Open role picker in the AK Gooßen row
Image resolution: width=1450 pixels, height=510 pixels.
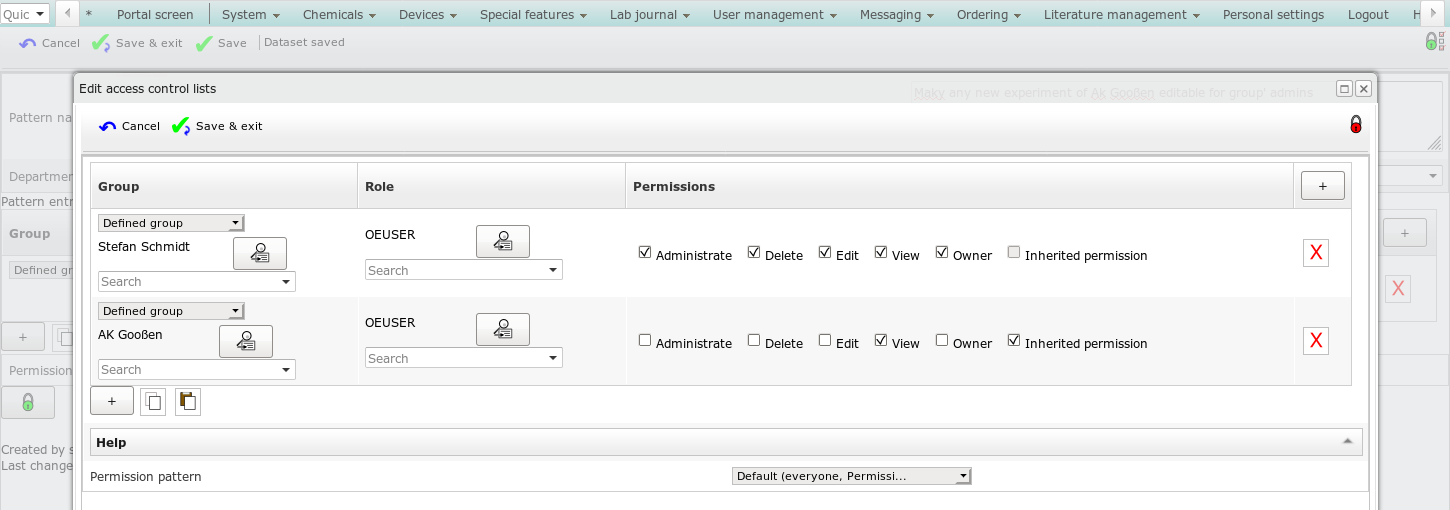click(502, 330)
